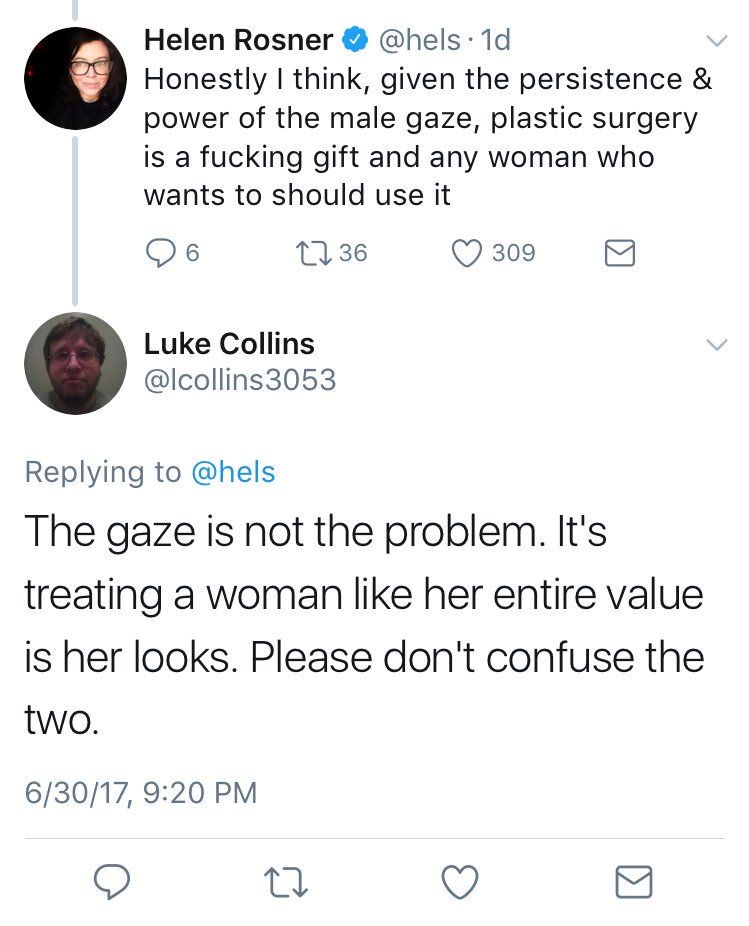Click the 1d timestamp on Helen's tweet
The height and width of the screenshot is (926, 749).
point(495,41)
